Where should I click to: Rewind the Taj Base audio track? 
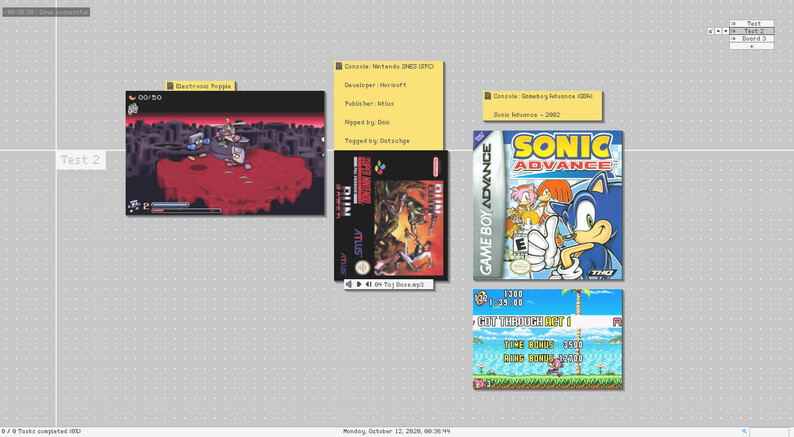[368, 284]
